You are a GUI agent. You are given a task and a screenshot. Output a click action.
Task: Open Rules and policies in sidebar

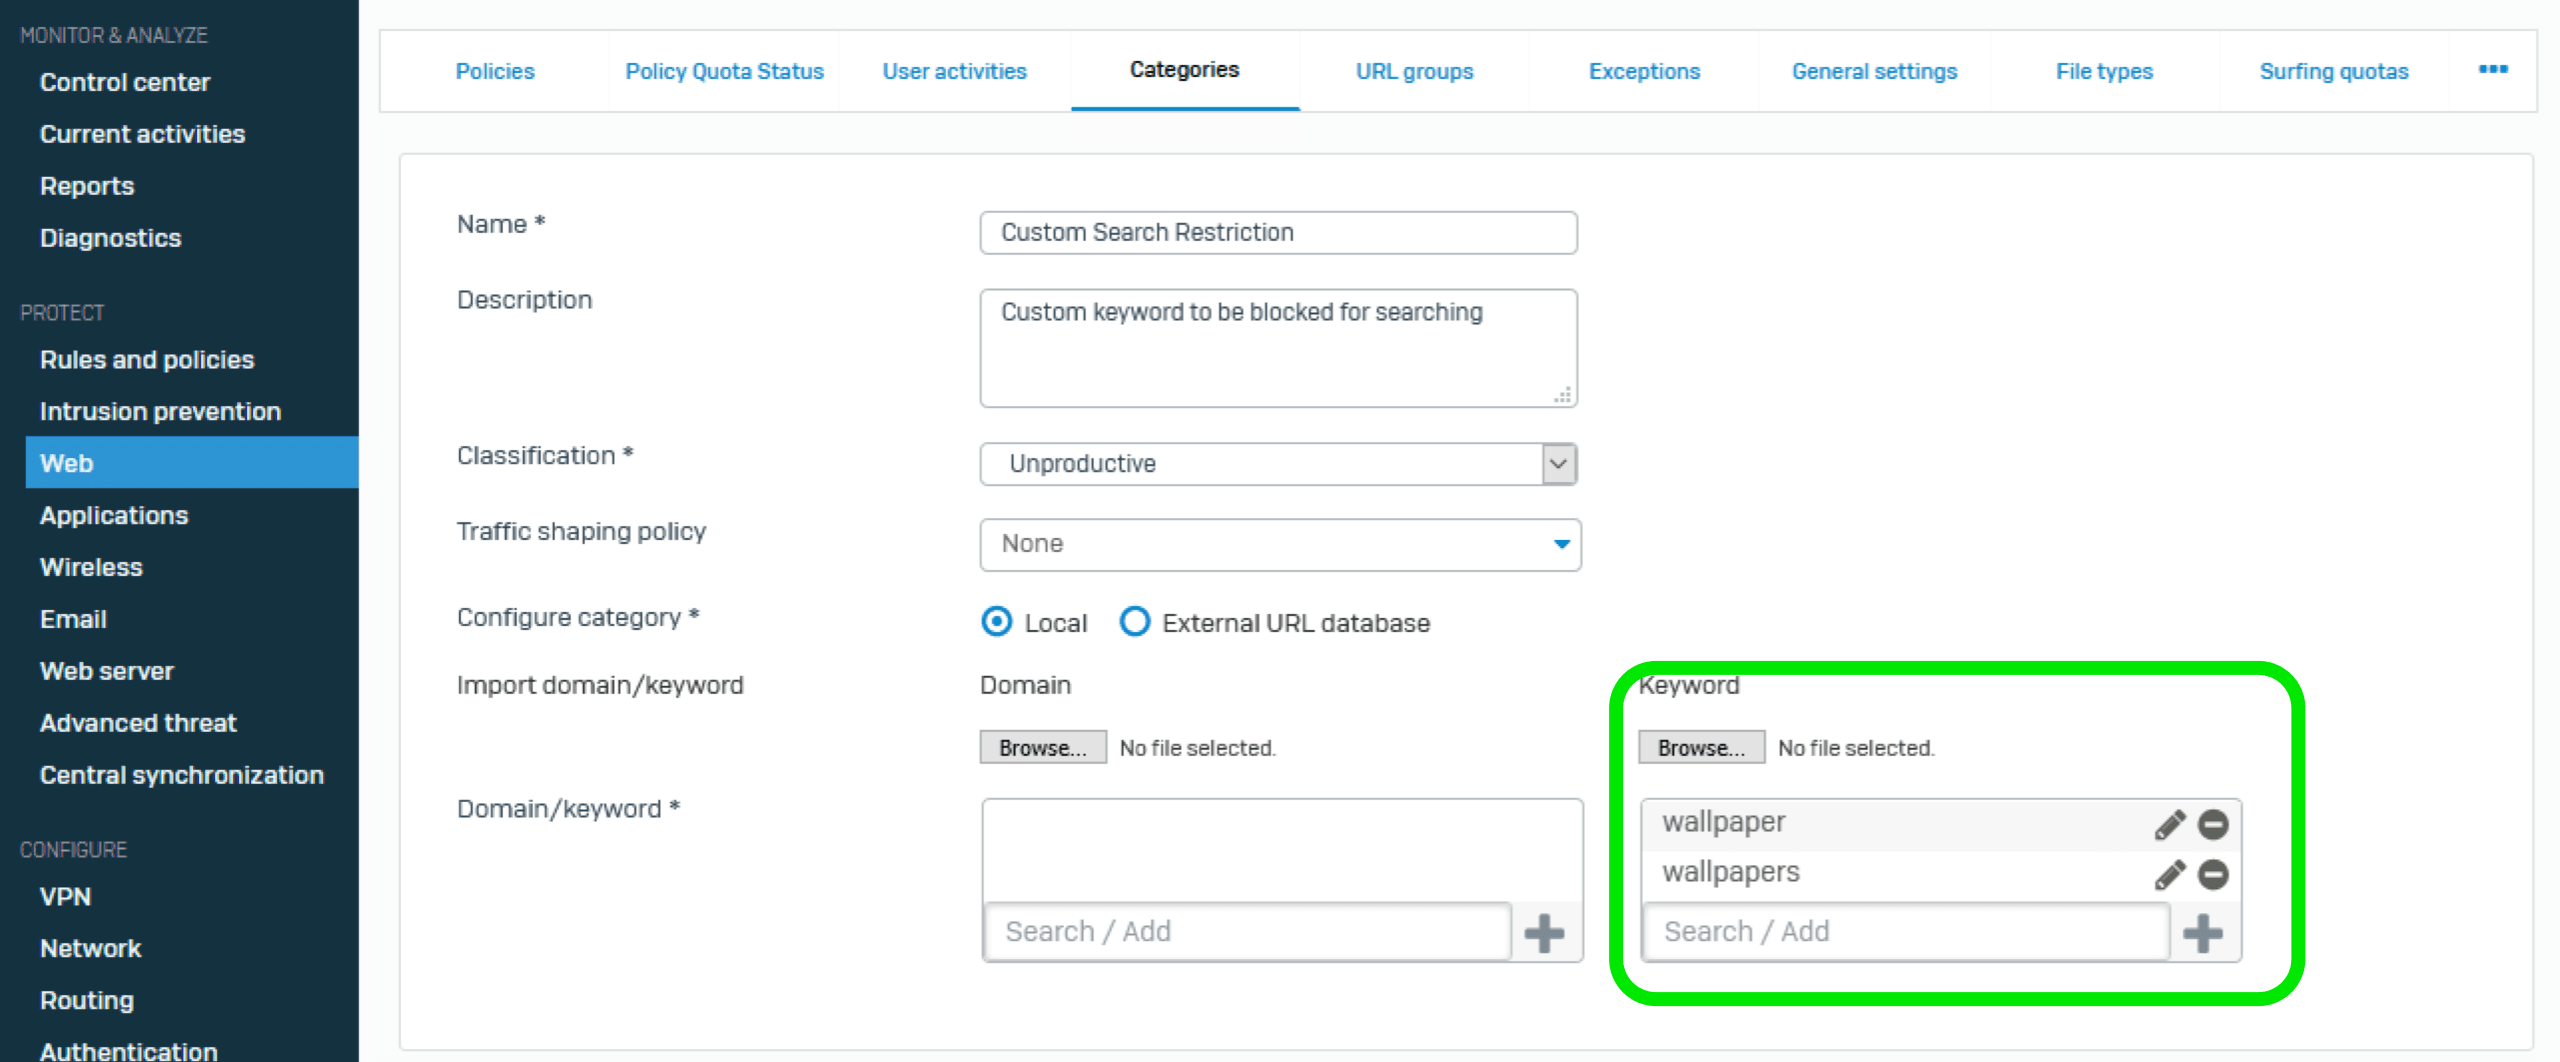pos(147,360)
